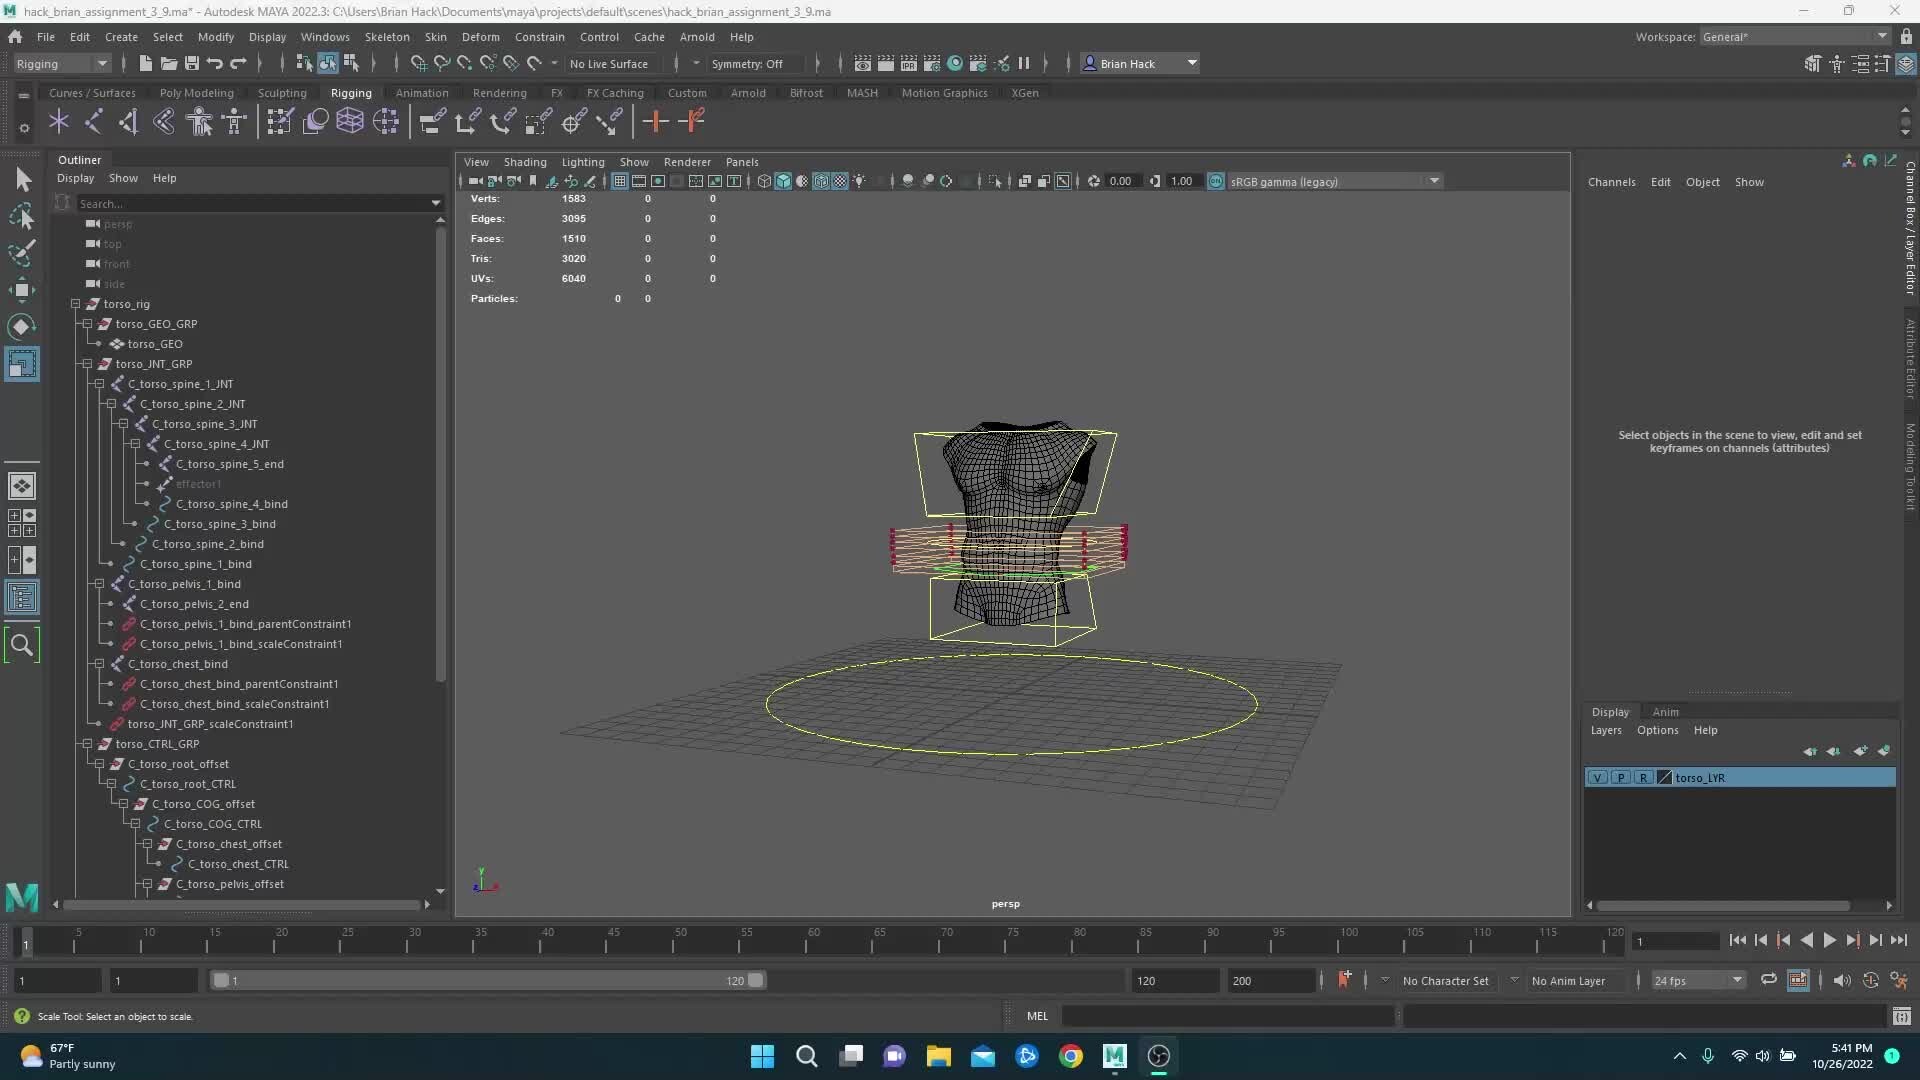Image resolution: width=1920 pixels, height=1080 pixels.
Task: Toggle visibility of the torso_LYR layer
Action: point(1597,777)
